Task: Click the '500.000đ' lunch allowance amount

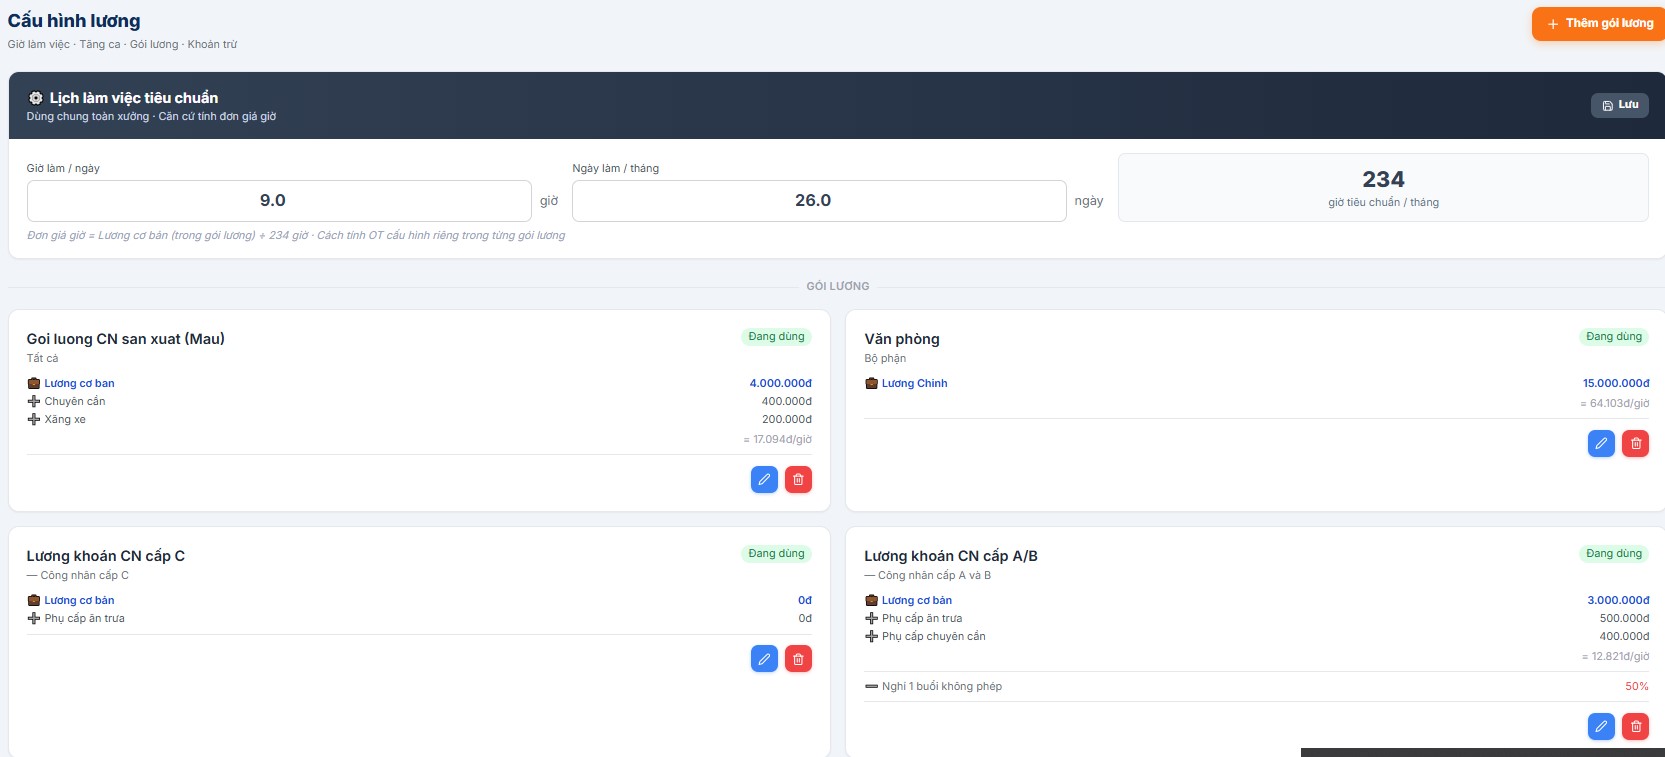Action: click(x=1624, y=618)
